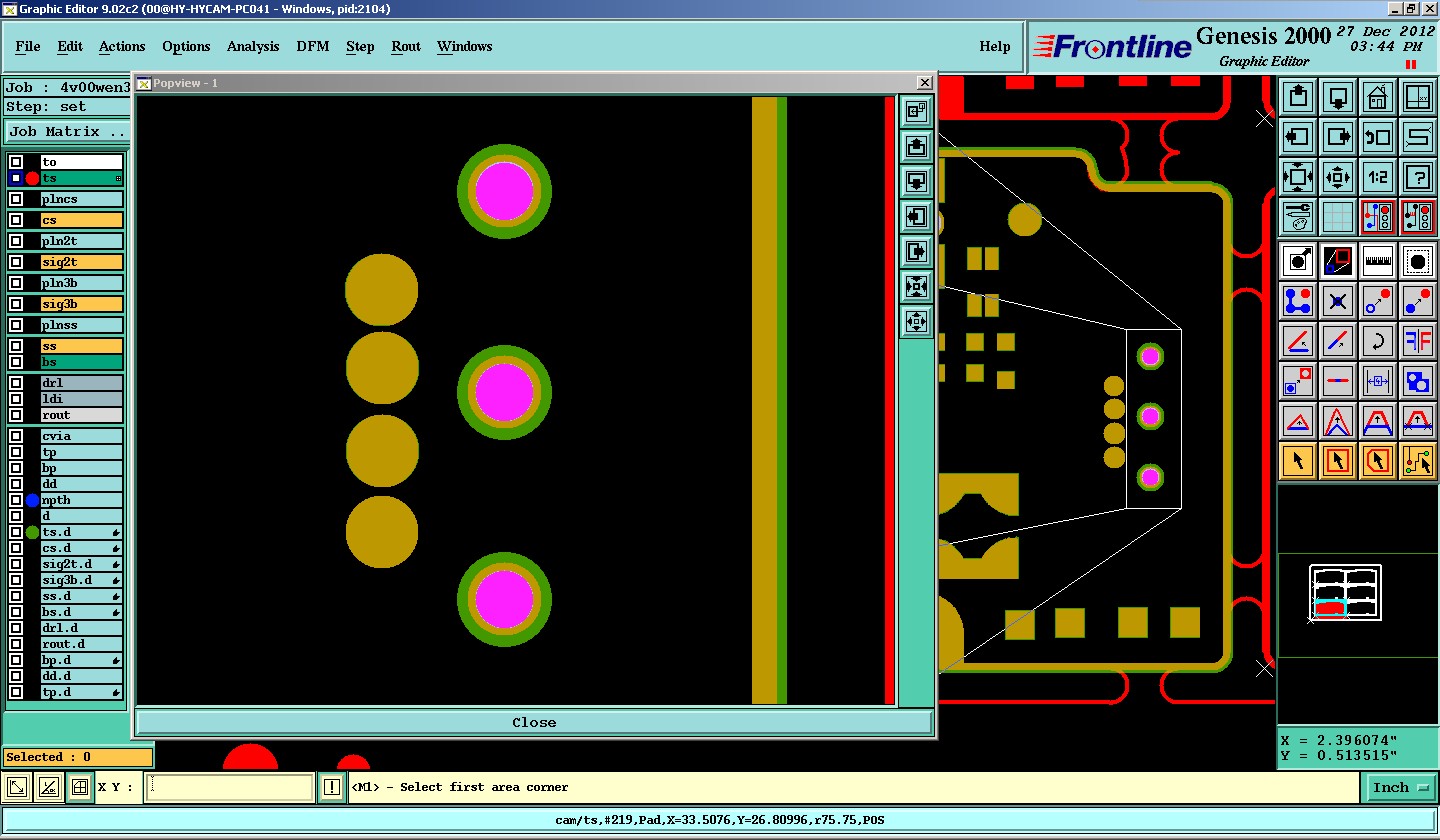This screenshot has width=1440, height=840.
Task: Click the snap grid icon beside X Y
Action: (80, 787)
